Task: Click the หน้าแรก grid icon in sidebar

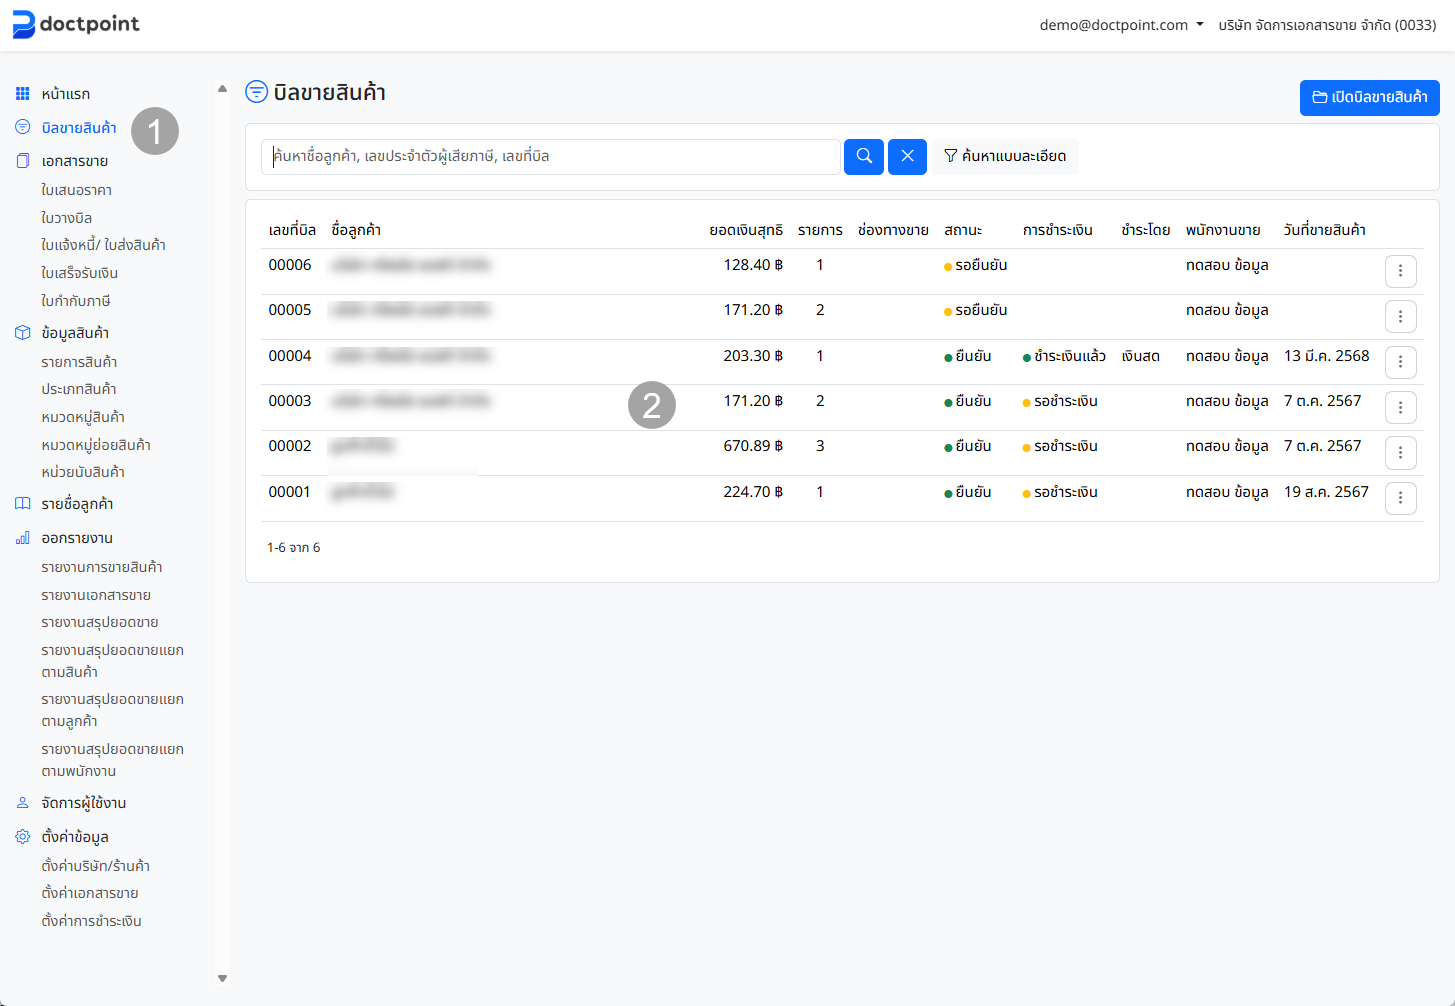Action: point(22,94)
